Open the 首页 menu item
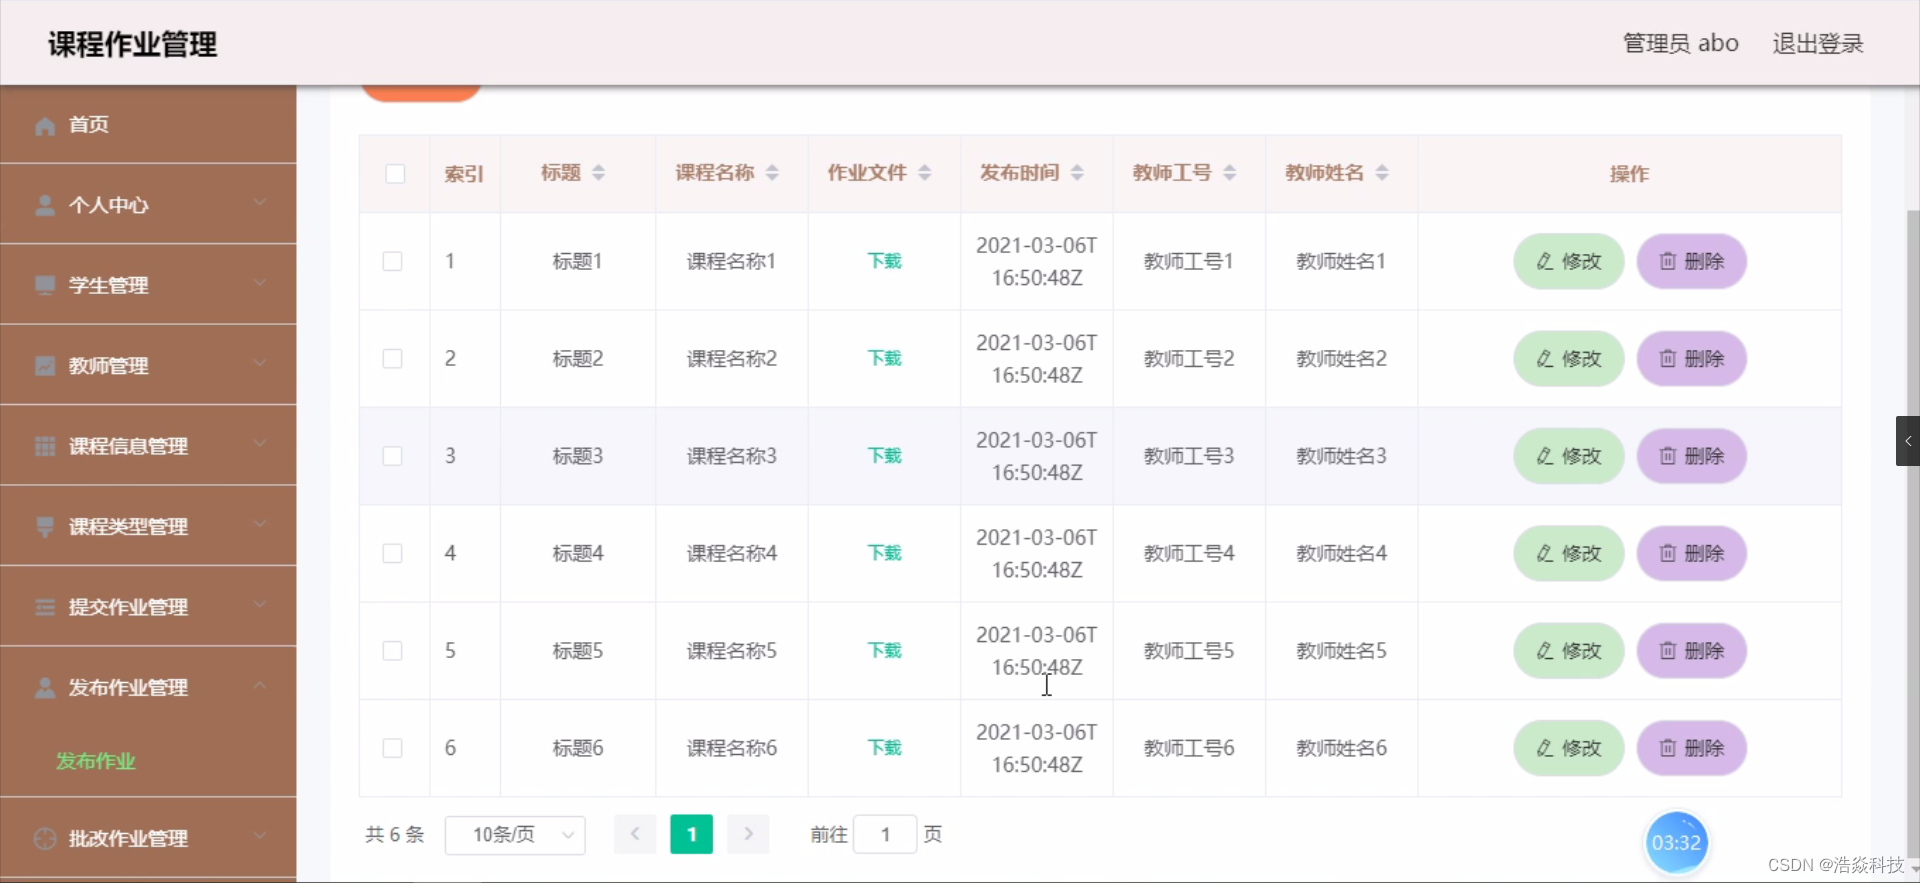Screen dimensions: 1920x883 148,125
